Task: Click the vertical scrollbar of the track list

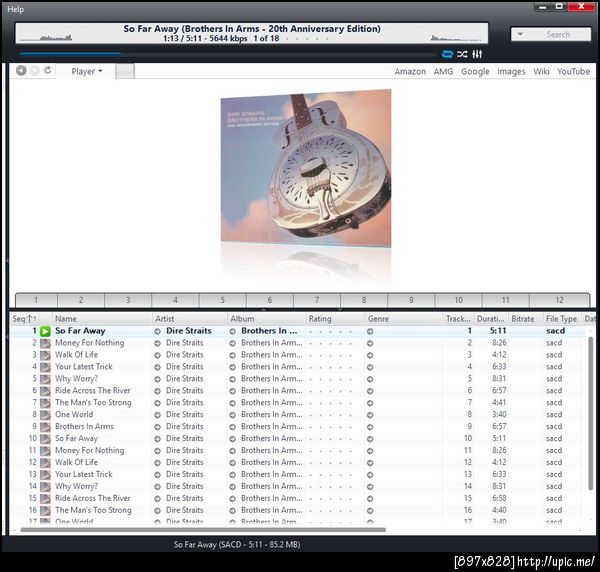Action: (591, 413)
